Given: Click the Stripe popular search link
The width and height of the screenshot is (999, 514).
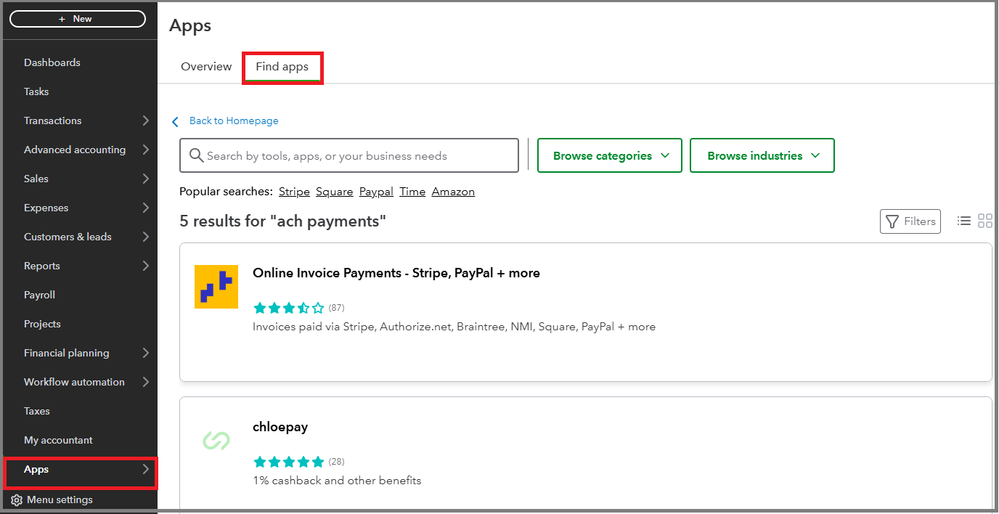Looking at the screenshot, I should click(x=294, y=192).
